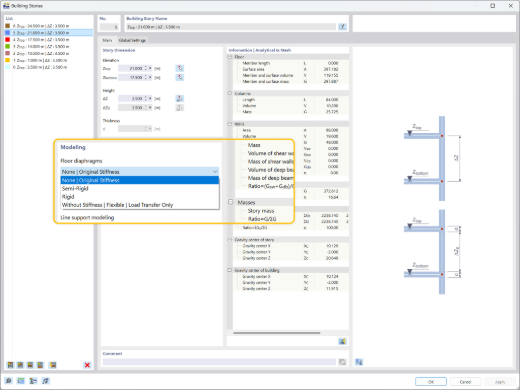
Task: Click yellow color swatch of story 1
Action: [8, 60]
